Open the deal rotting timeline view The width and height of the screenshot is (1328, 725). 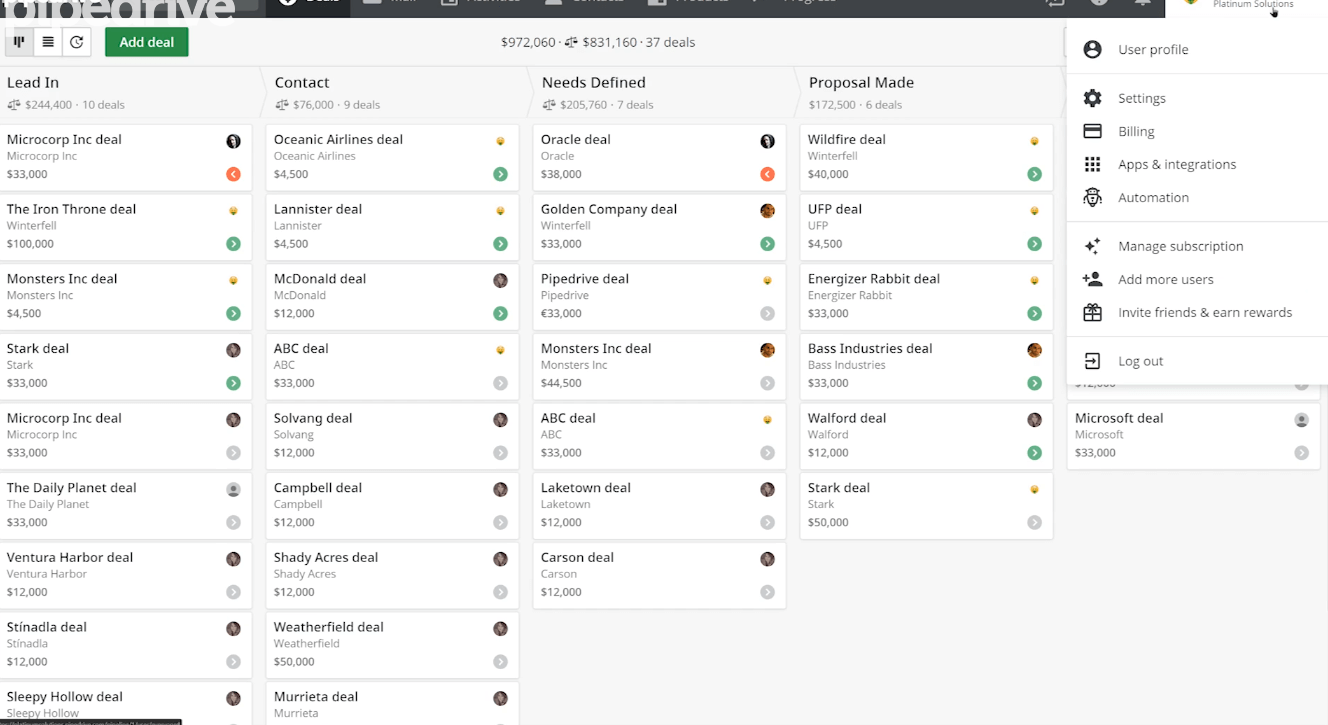pos(76,42)
